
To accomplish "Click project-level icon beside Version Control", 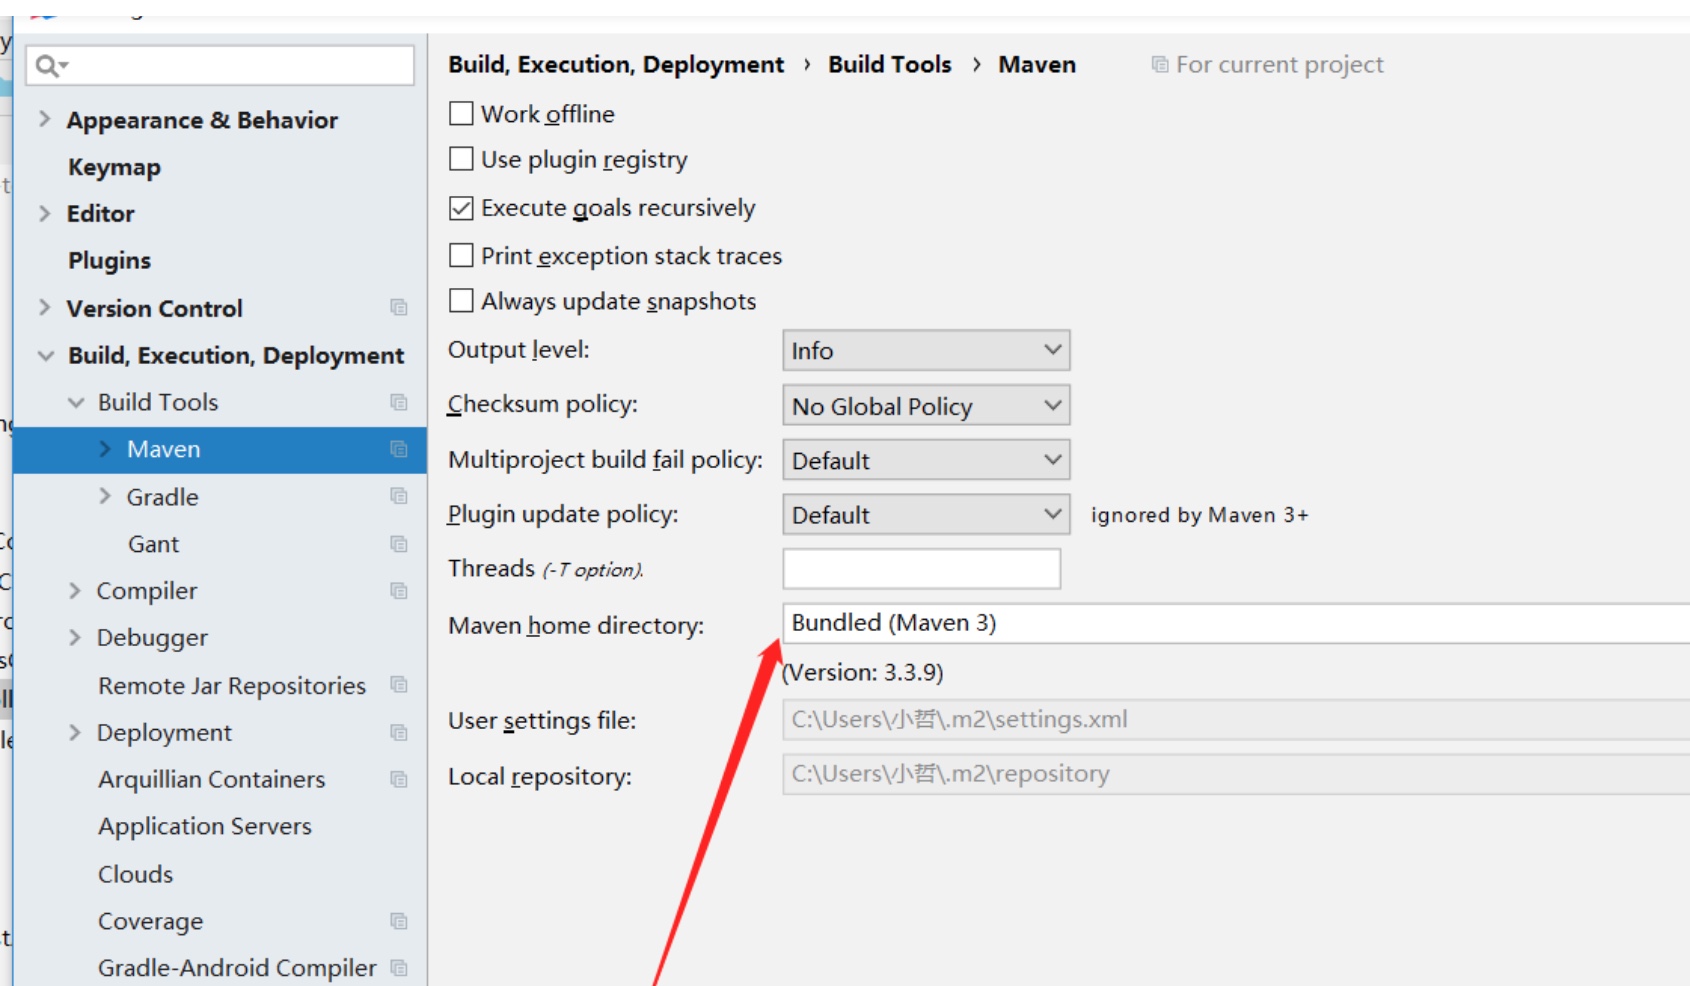I will coord(398,308).
